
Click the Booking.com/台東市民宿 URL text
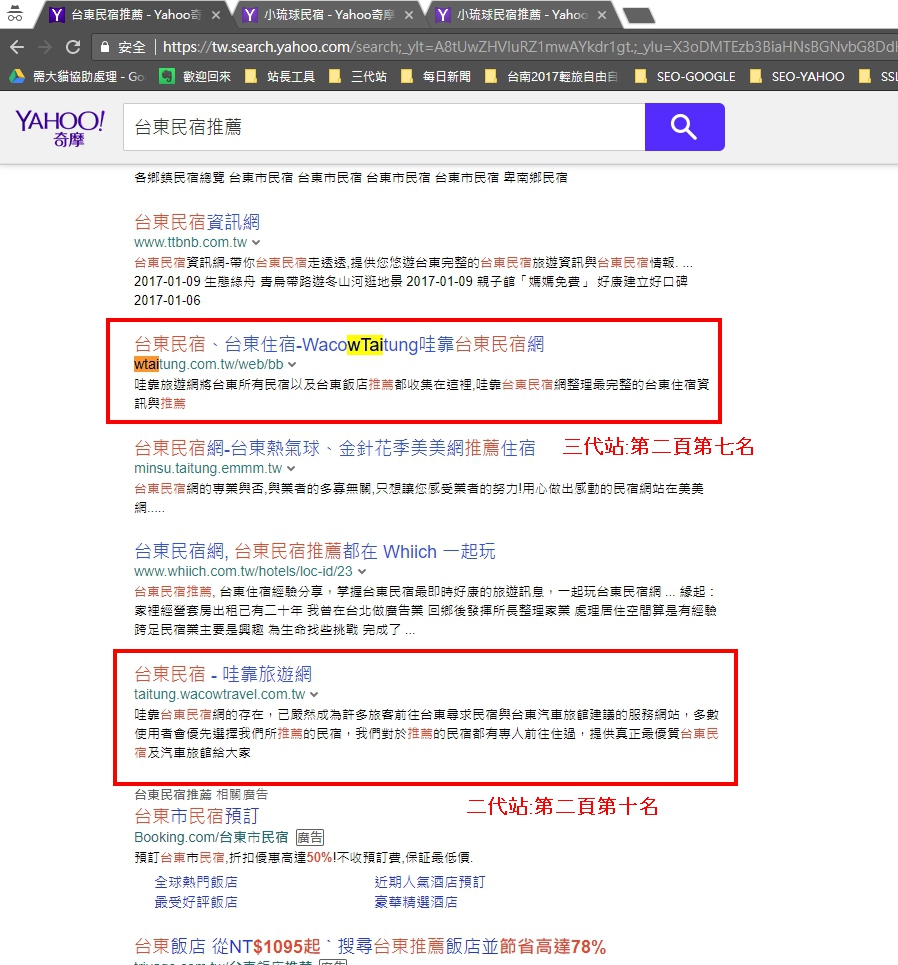(211, 838)
